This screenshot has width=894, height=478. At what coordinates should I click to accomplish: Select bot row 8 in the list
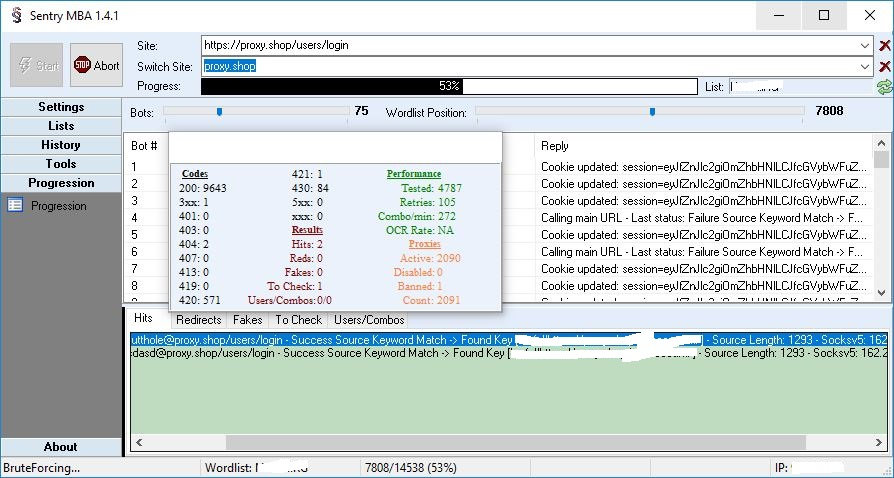[x=498, y=286]
